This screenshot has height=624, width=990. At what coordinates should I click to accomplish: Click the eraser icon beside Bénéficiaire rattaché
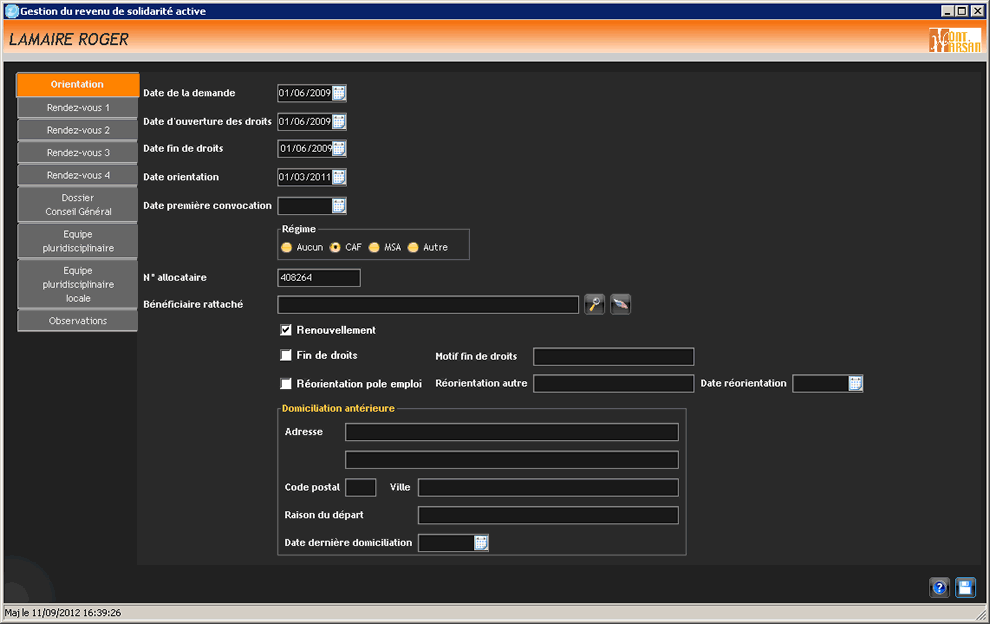tap(620, 305)
